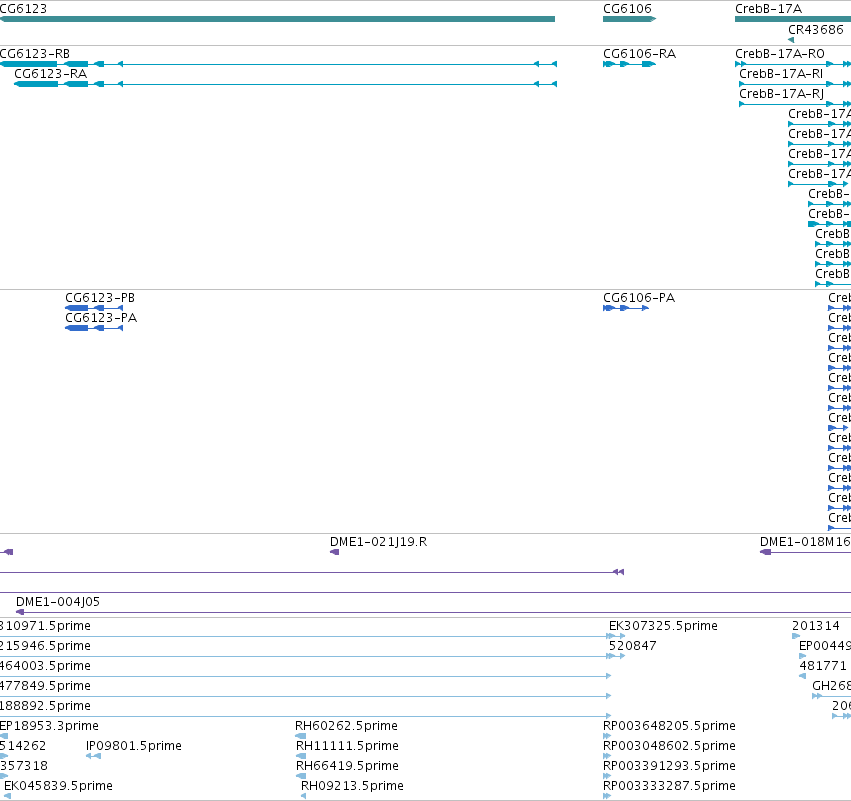Image resolution: width=851 pixels, height=801 pixels.
Task: Click the RH60262.5prime arrow glyph
Action: 301,736
